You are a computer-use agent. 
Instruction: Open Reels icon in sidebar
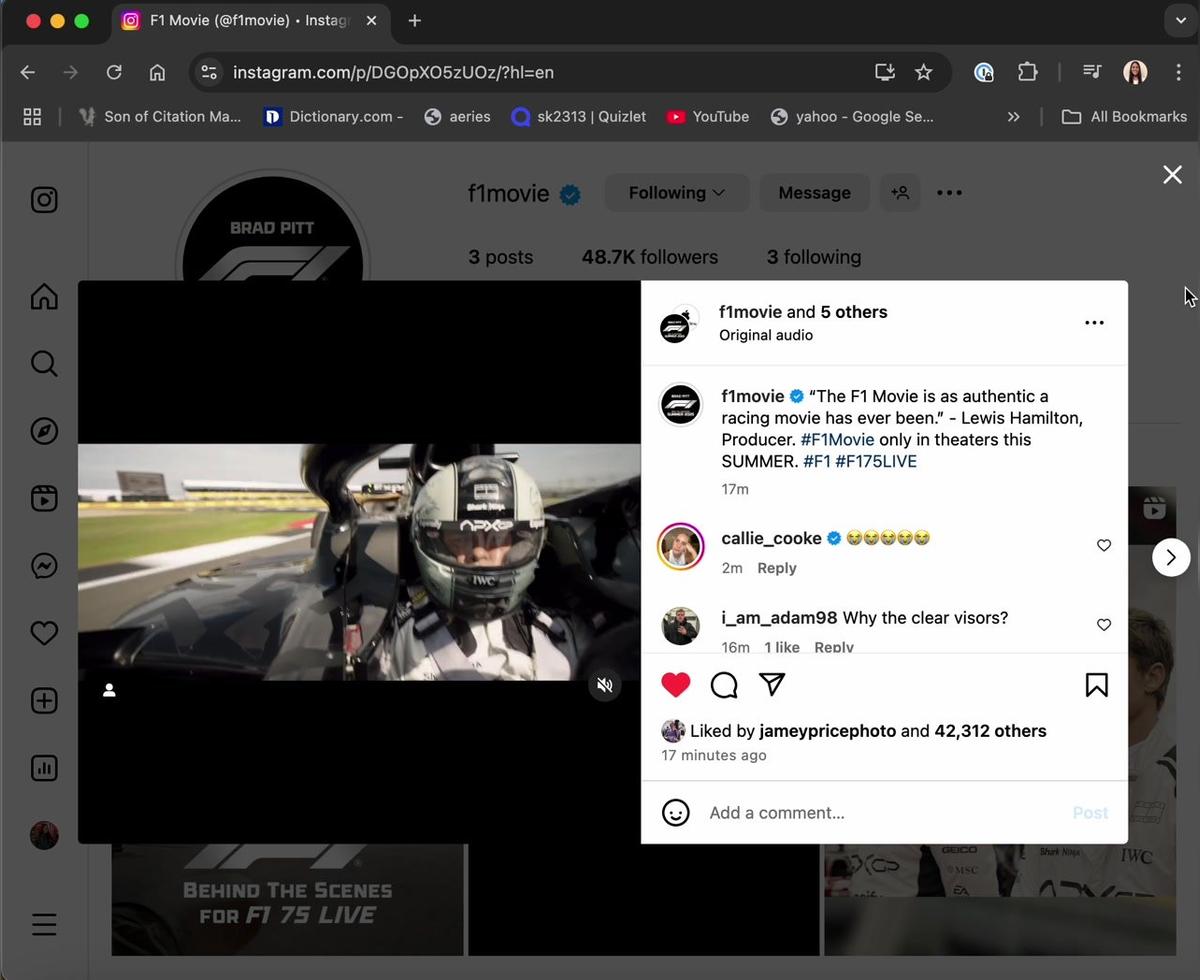[x=44, y=498]
